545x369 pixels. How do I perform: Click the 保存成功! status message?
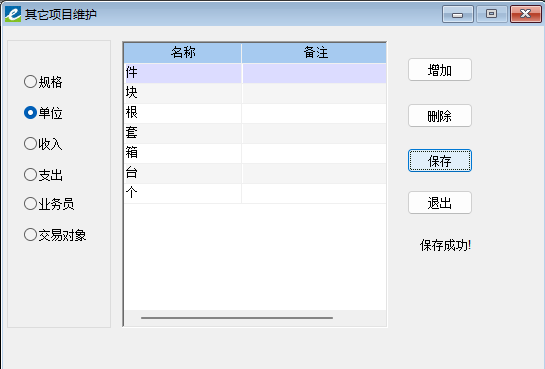click(445, 245)
